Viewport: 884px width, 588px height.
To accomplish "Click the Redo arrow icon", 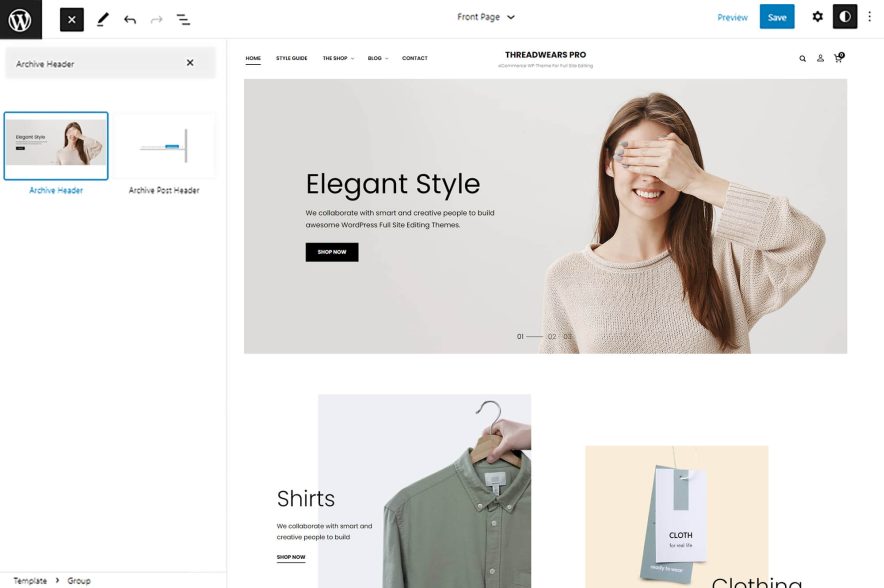I will [x=155, y=18].
